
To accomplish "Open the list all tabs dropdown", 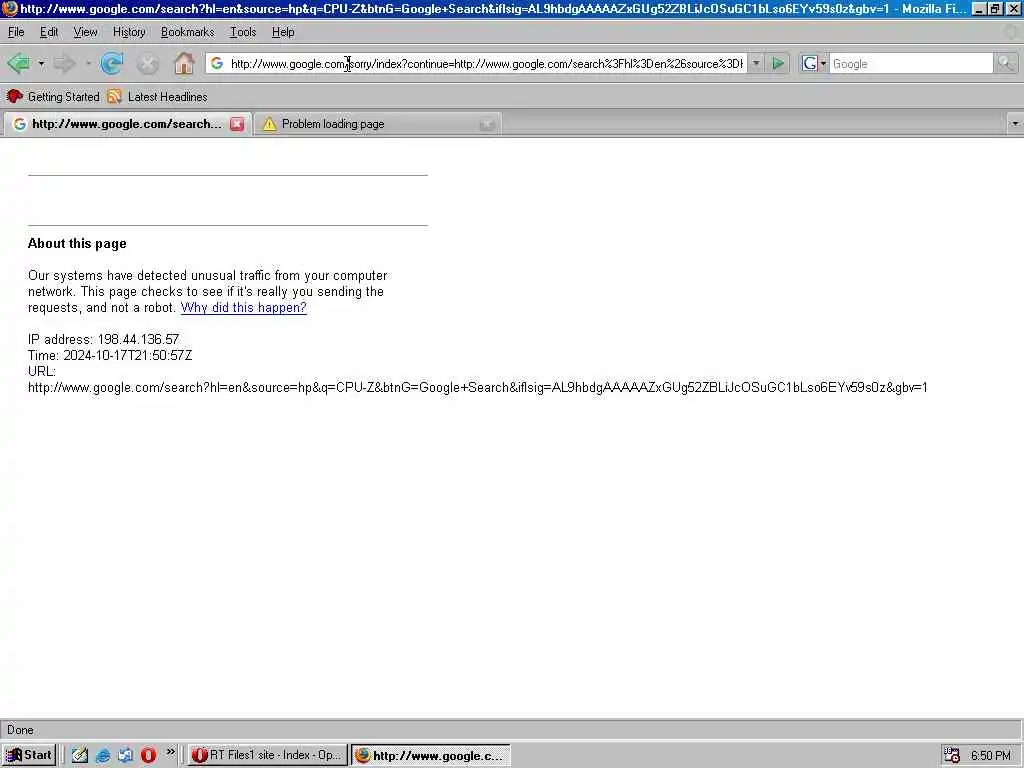I will click(x=1015, y=123).
